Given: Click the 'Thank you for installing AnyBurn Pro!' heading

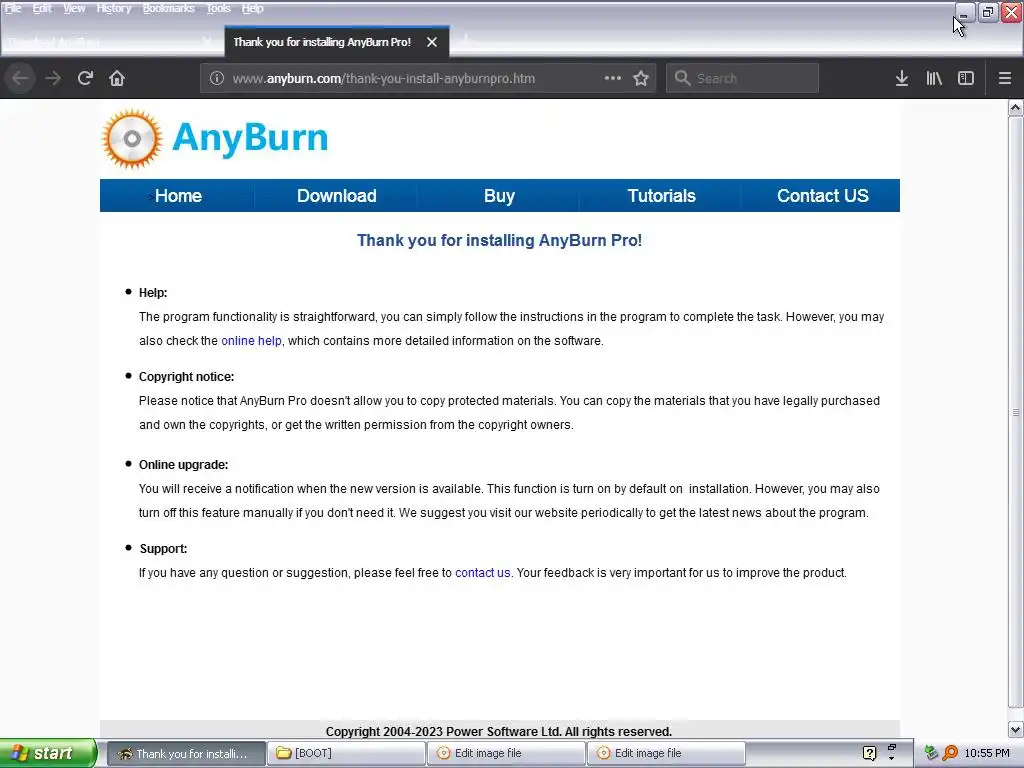Looking at the screenshot, I should (x=500, y=240).
